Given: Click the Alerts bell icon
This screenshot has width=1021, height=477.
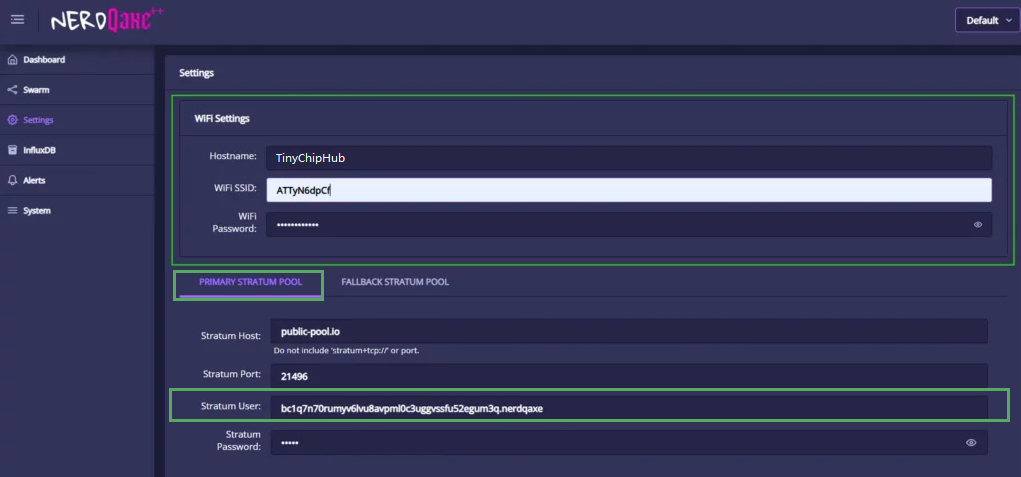Looking at the screenshot, I should tap(12, 181).
